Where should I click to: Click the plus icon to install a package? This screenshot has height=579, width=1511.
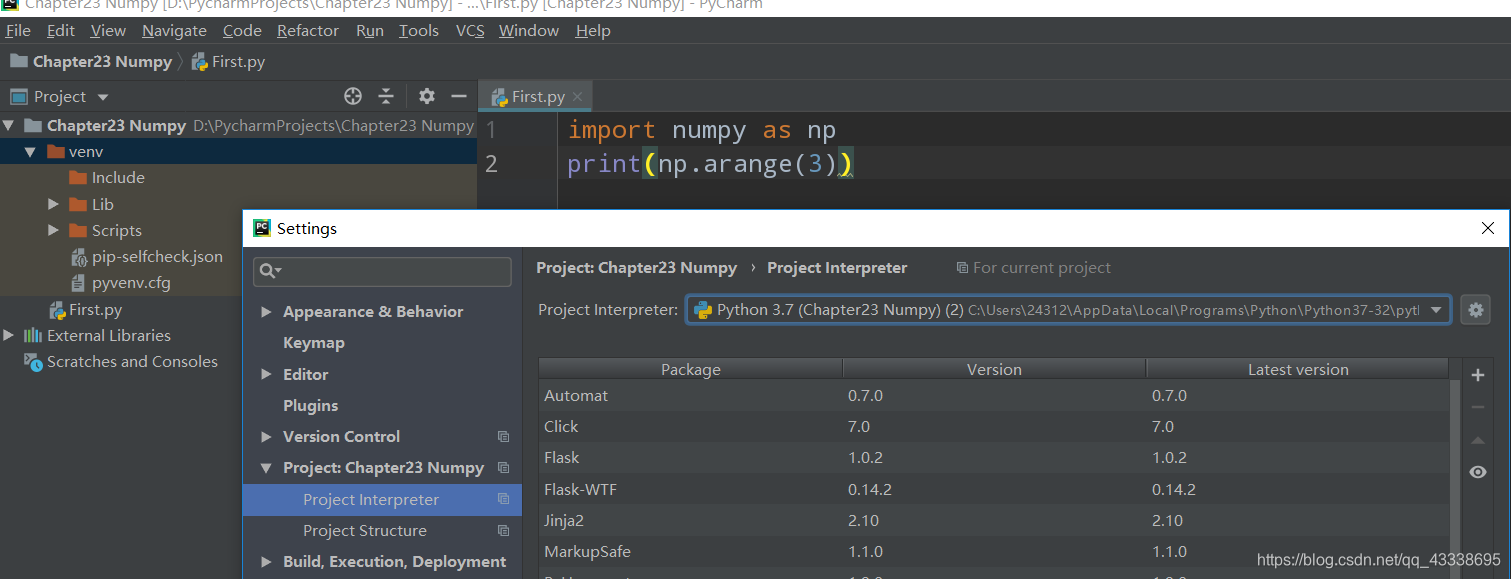click(1478, 376)
